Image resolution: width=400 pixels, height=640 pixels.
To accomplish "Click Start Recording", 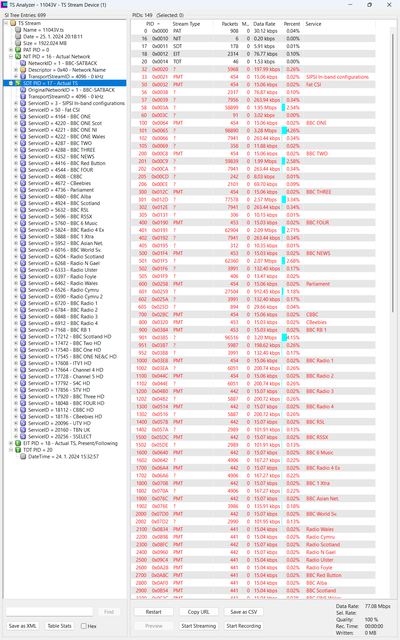I will (244, 626).
